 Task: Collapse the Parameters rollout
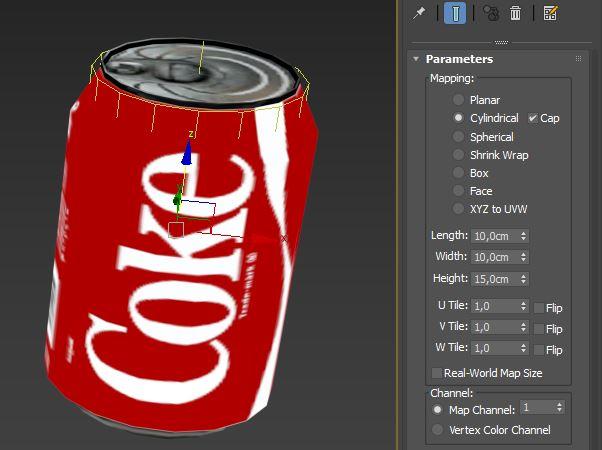tap(416, 59)
